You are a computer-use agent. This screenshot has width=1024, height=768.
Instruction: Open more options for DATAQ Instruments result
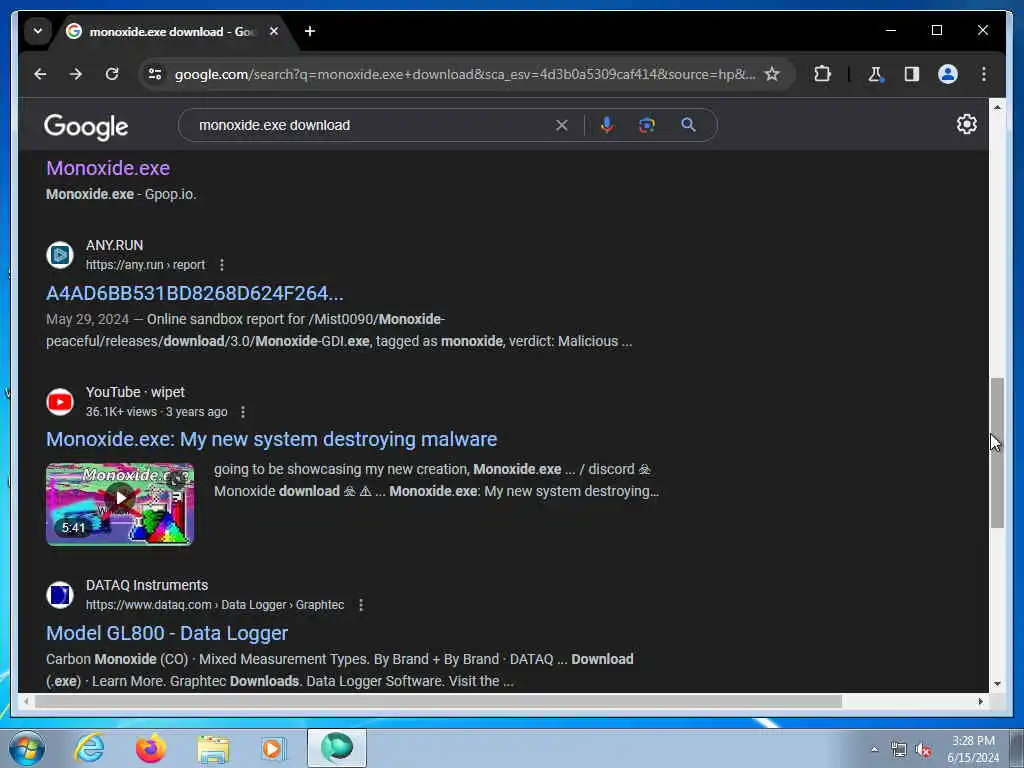point(361,605)
